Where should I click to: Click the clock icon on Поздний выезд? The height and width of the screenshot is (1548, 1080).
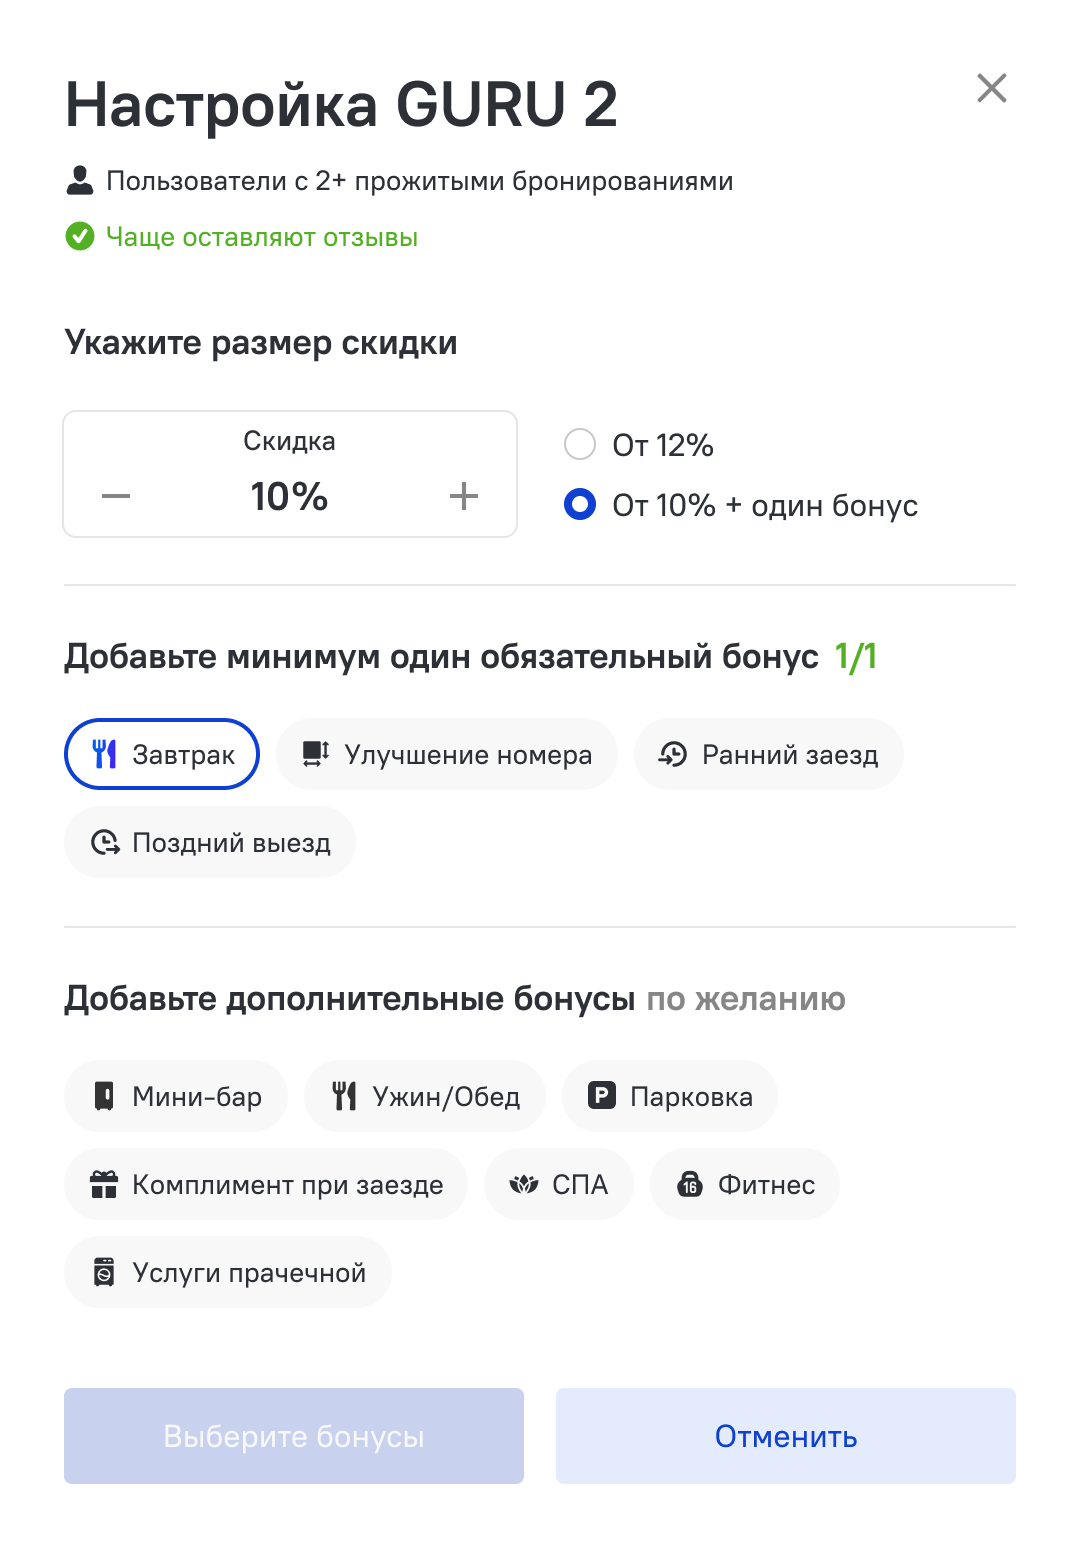click(x=105, y=842)
